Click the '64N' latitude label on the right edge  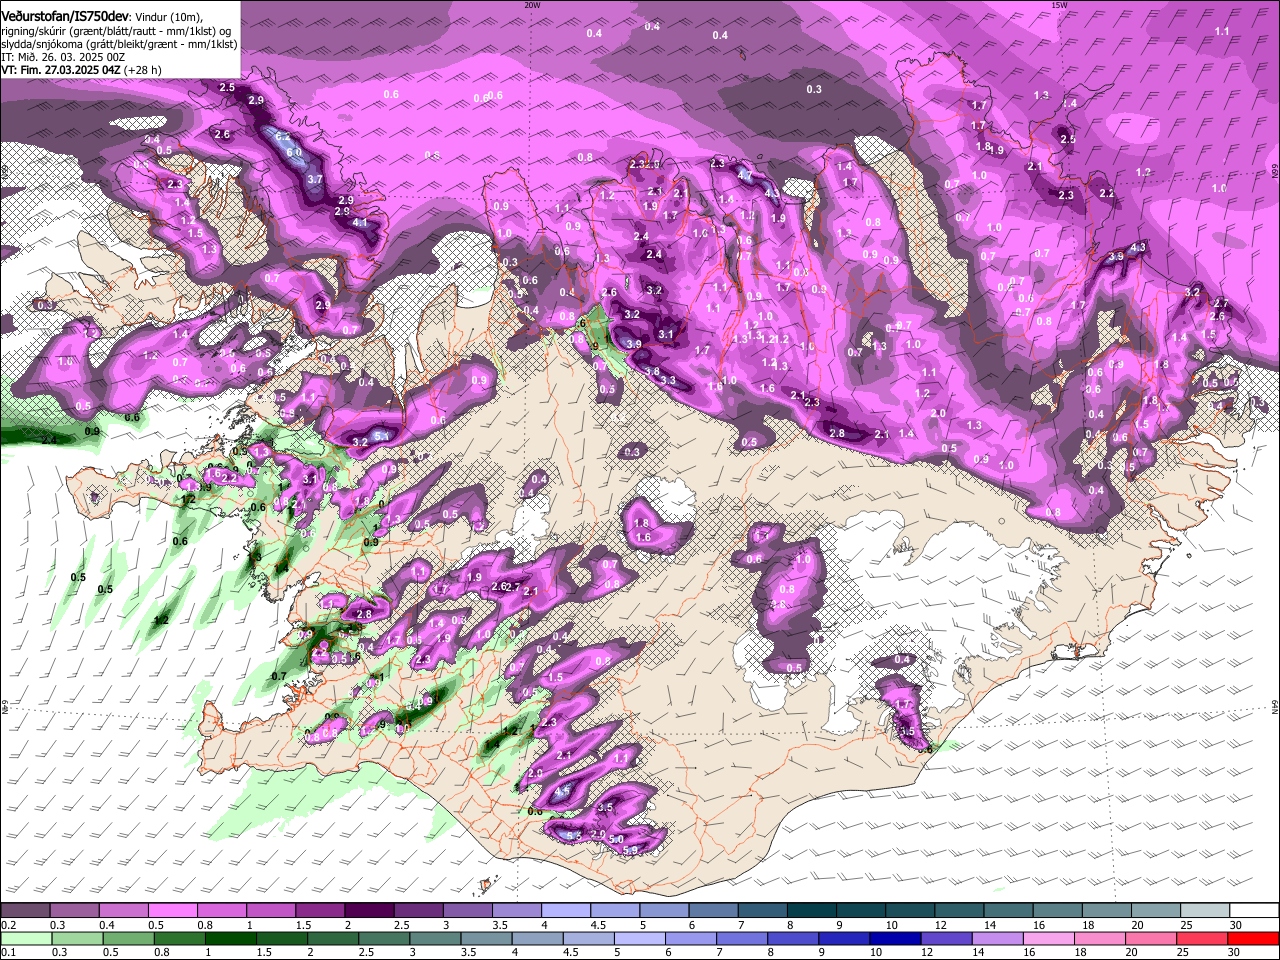(1275, 707)
